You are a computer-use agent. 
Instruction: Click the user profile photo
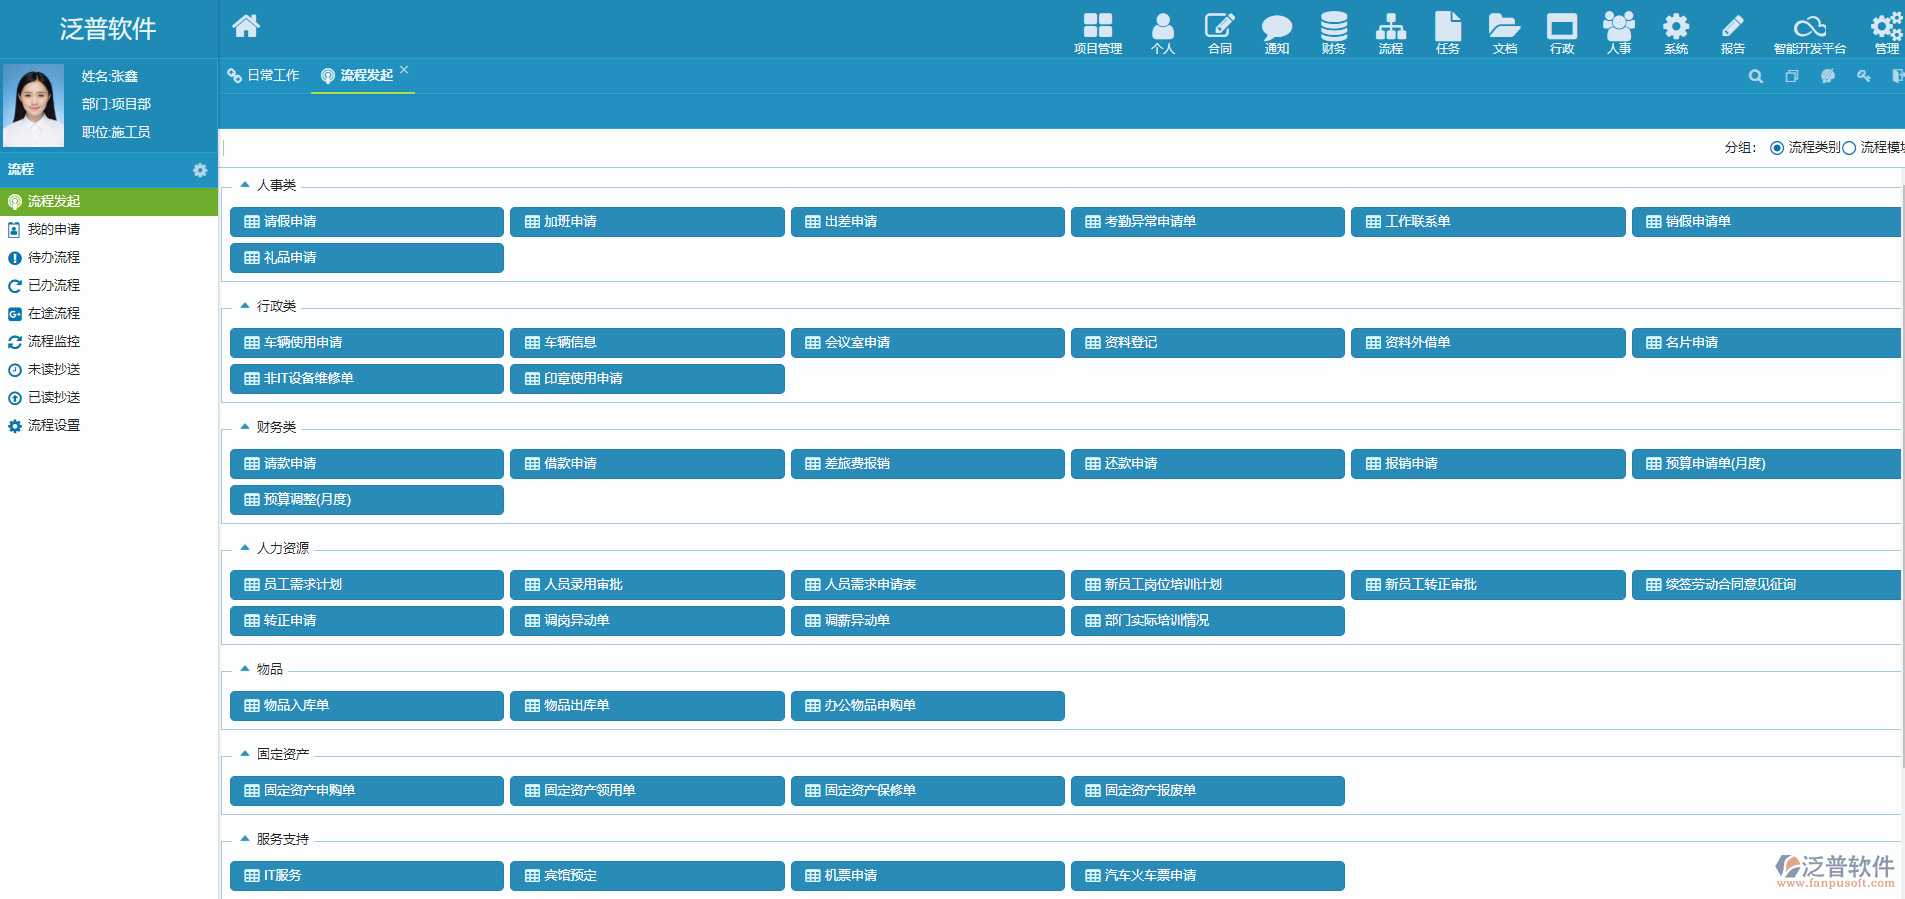34,106
